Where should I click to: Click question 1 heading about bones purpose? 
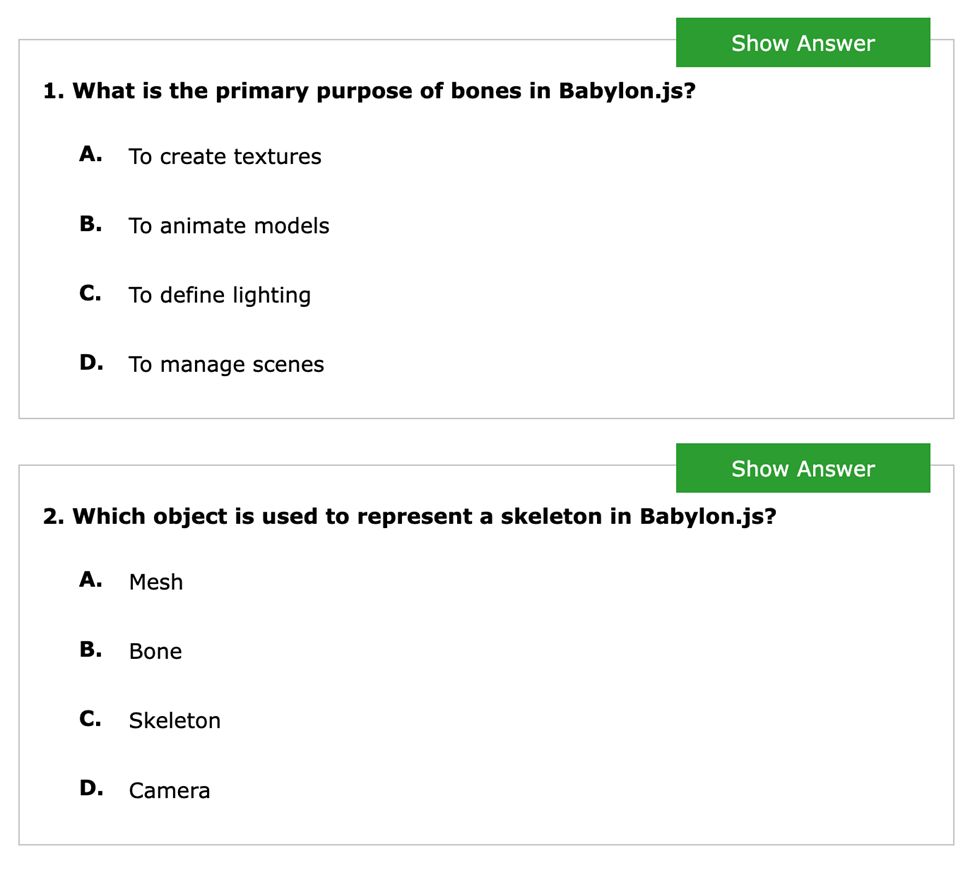369,91
